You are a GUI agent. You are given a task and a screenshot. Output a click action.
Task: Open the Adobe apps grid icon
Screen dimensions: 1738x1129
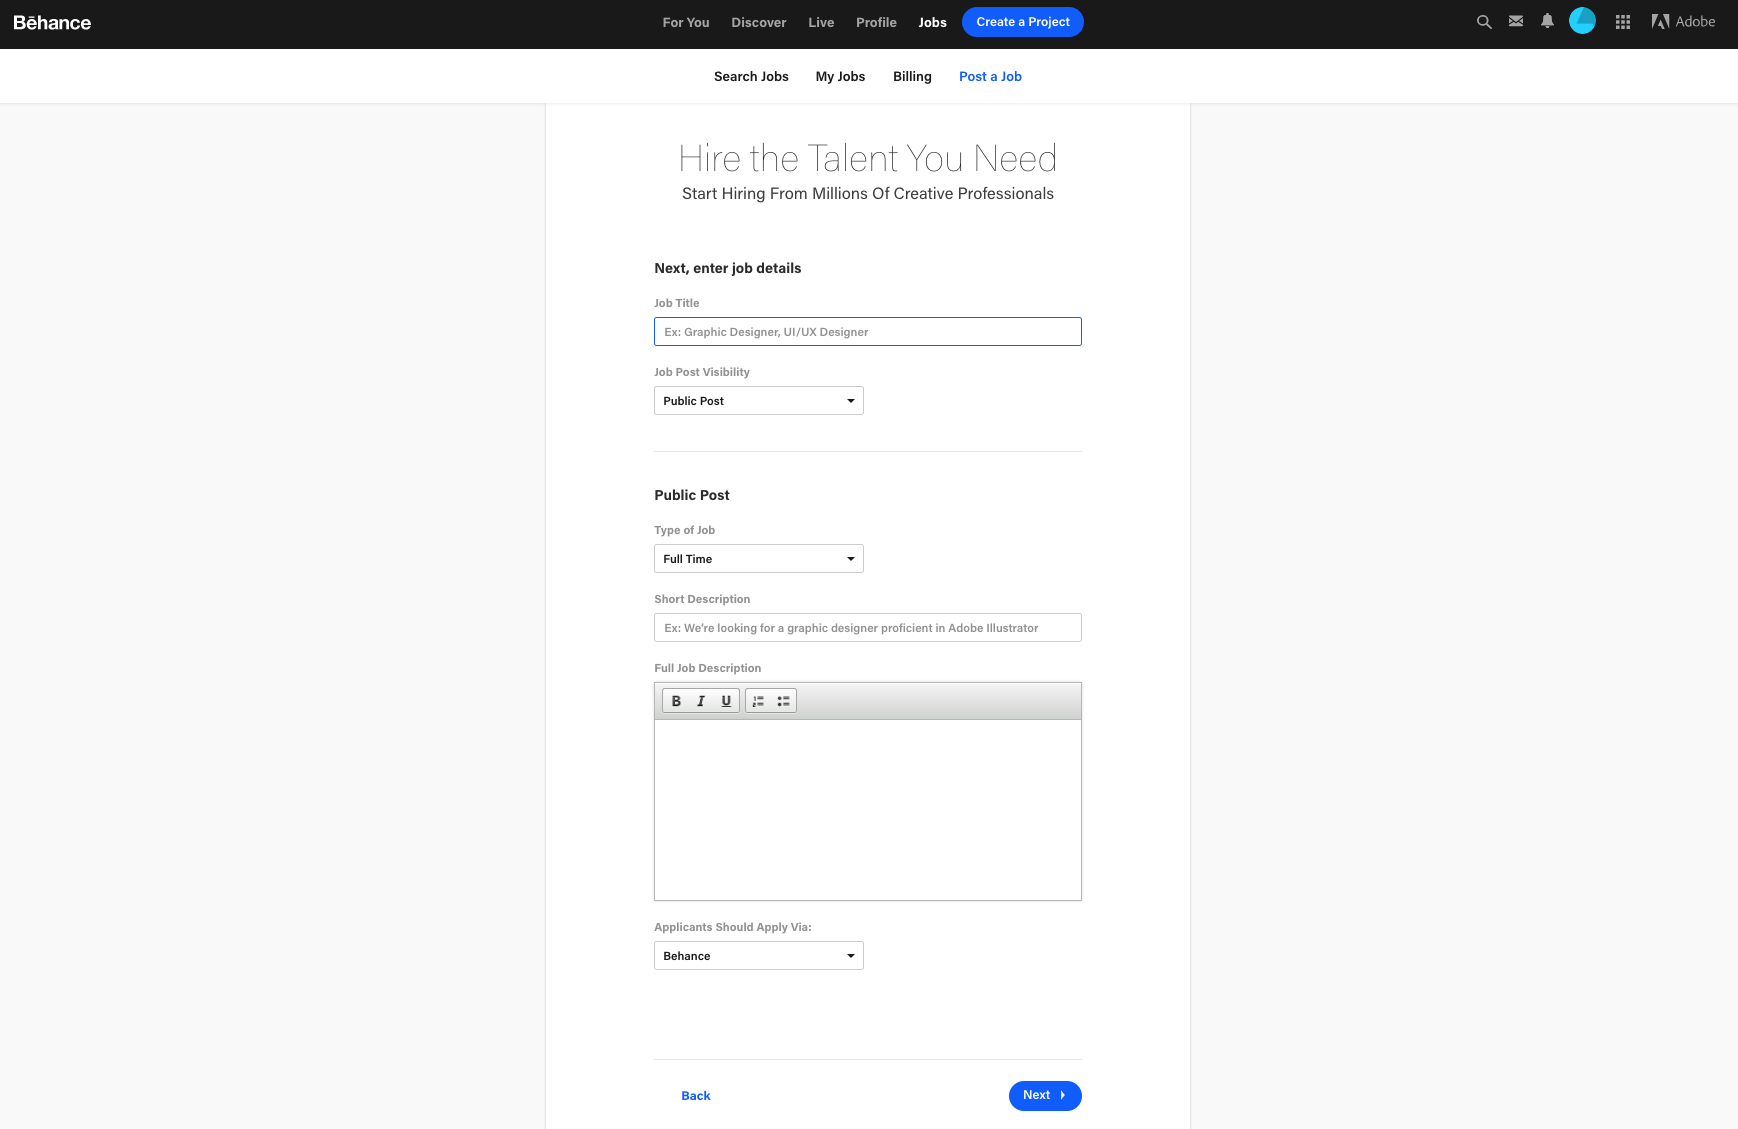1623,22
